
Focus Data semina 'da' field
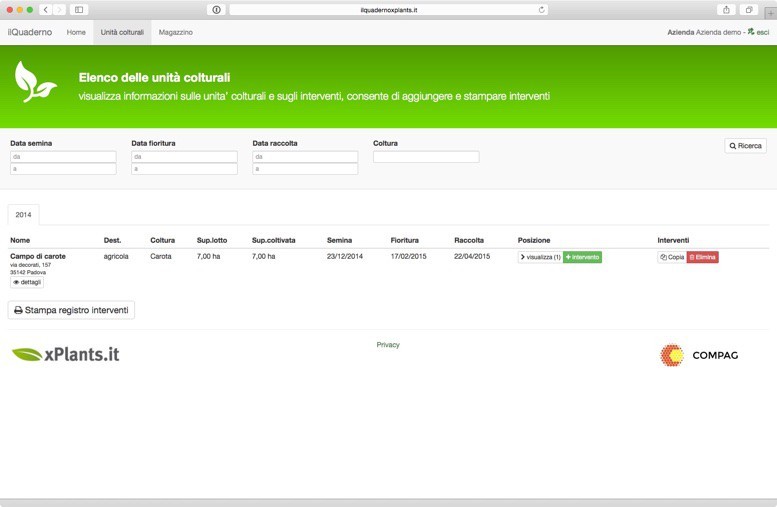63,157
